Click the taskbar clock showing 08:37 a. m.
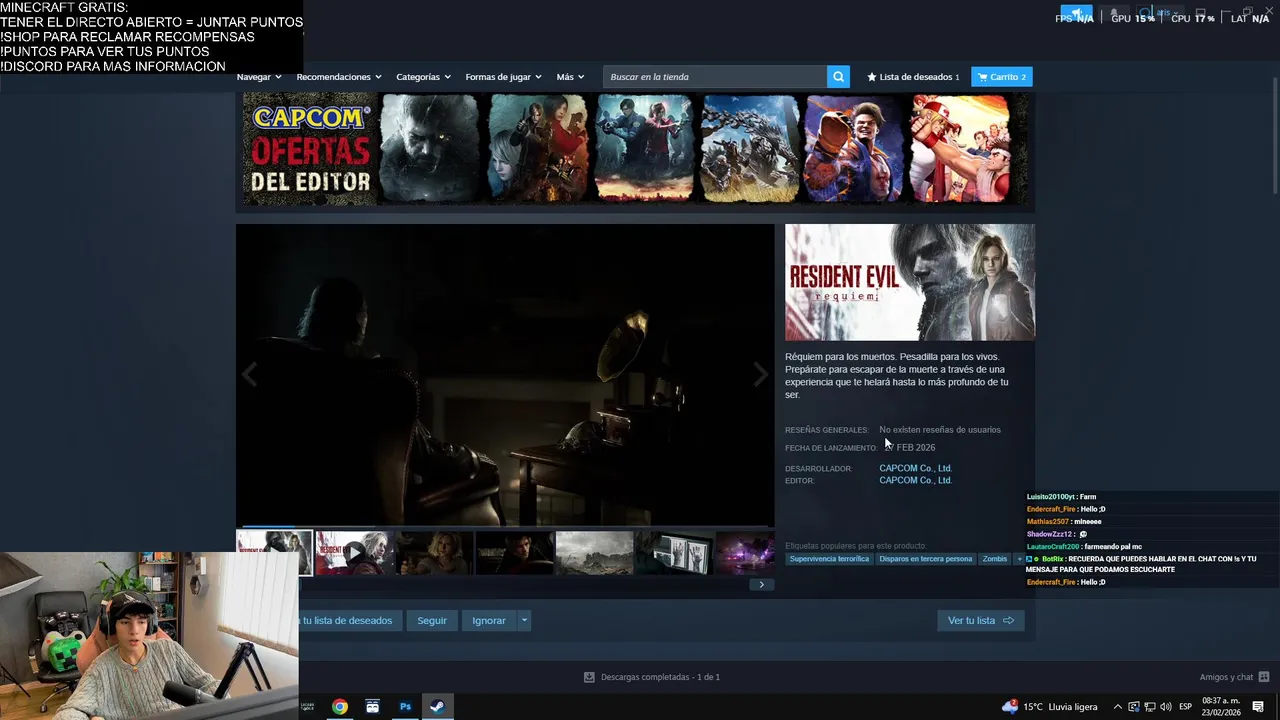This screenshot has height=720, width=1280. [x=1222, y=707]
